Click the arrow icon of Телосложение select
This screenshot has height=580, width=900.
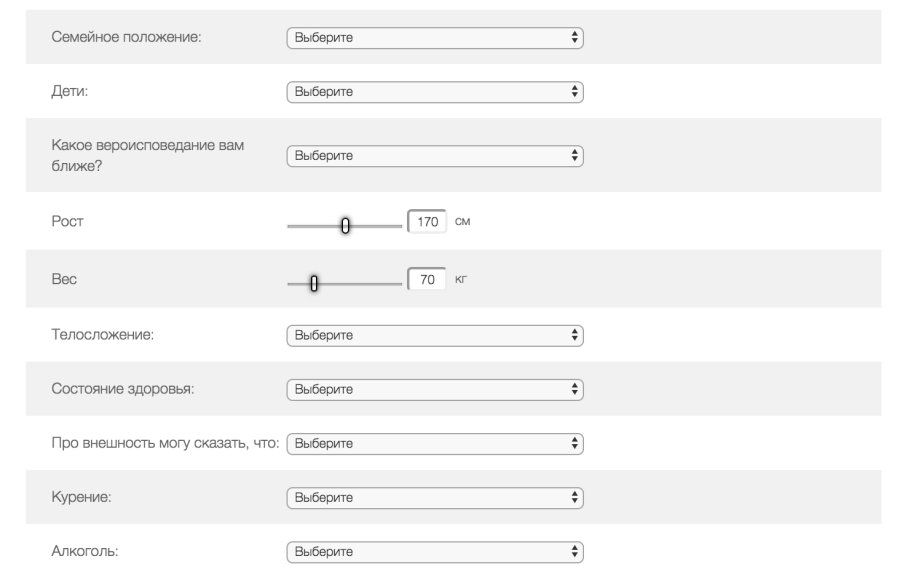pos(574,334)
